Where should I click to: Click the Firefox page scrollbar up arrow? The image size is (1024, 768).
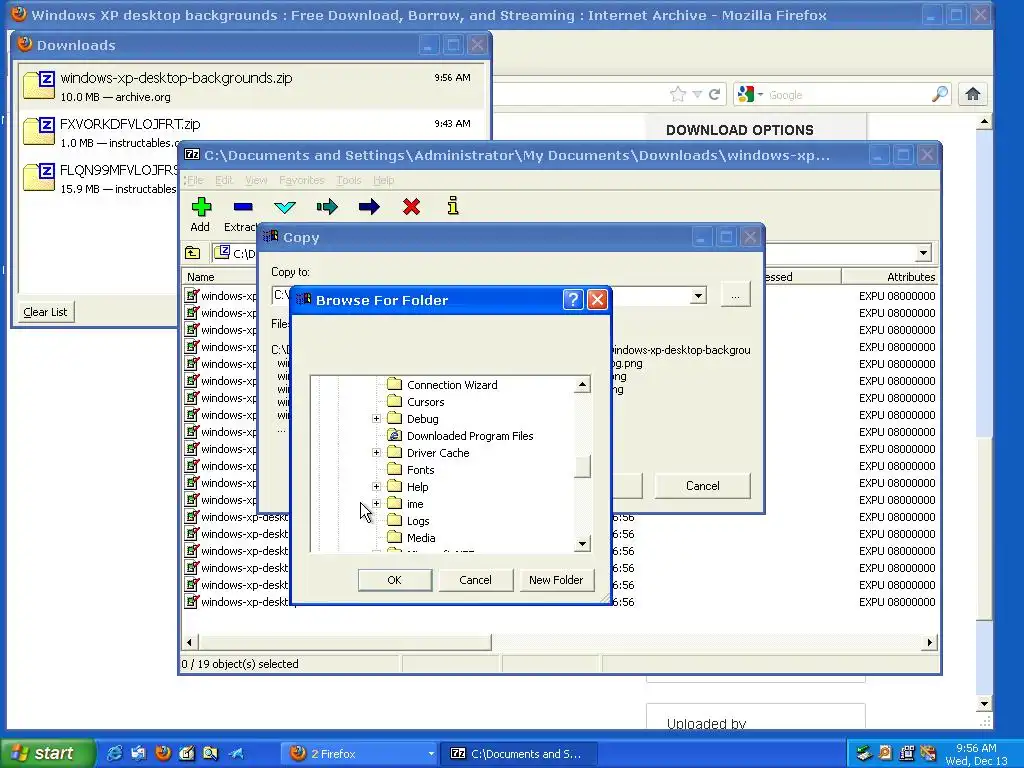tap(984, 121)
